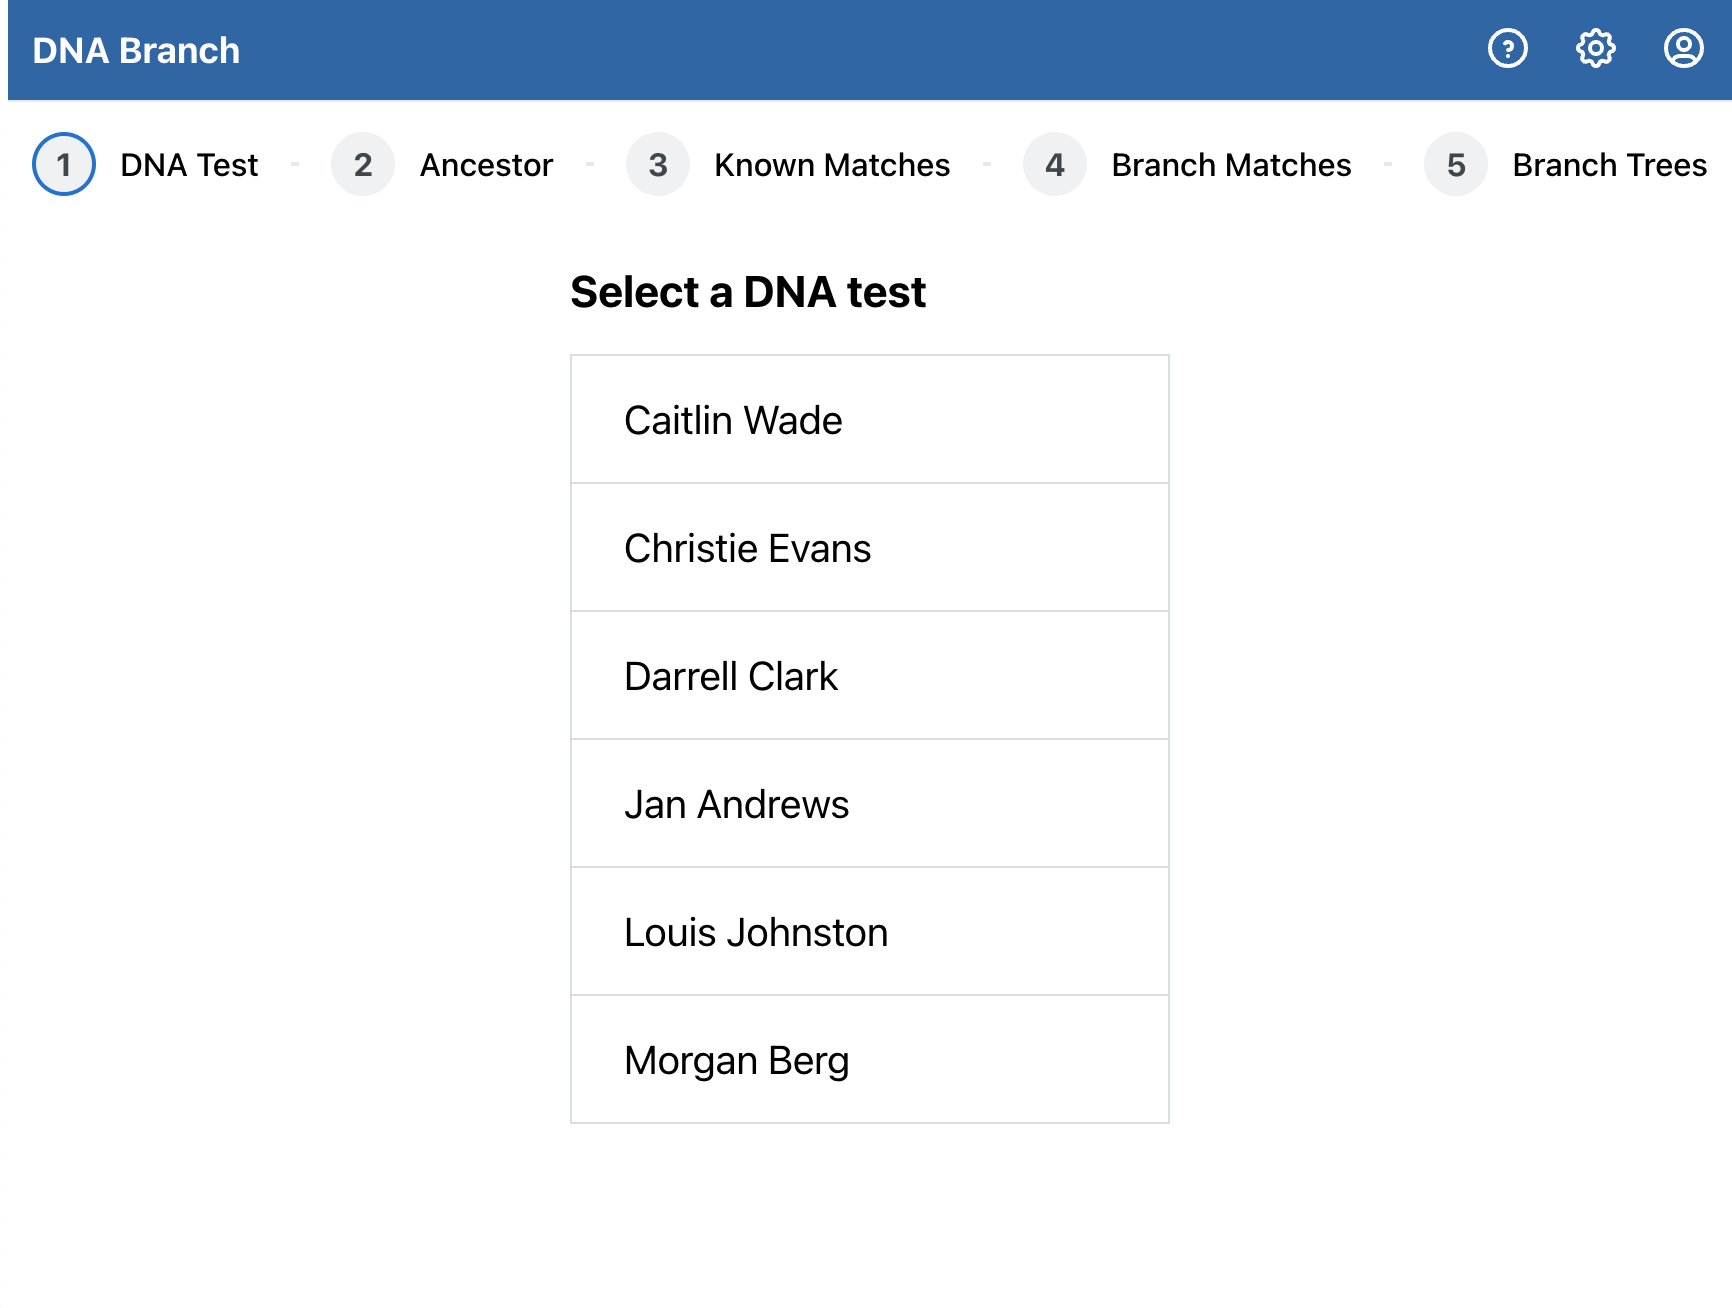Pick Darrell Clark from the list

[x=869, y=676]
